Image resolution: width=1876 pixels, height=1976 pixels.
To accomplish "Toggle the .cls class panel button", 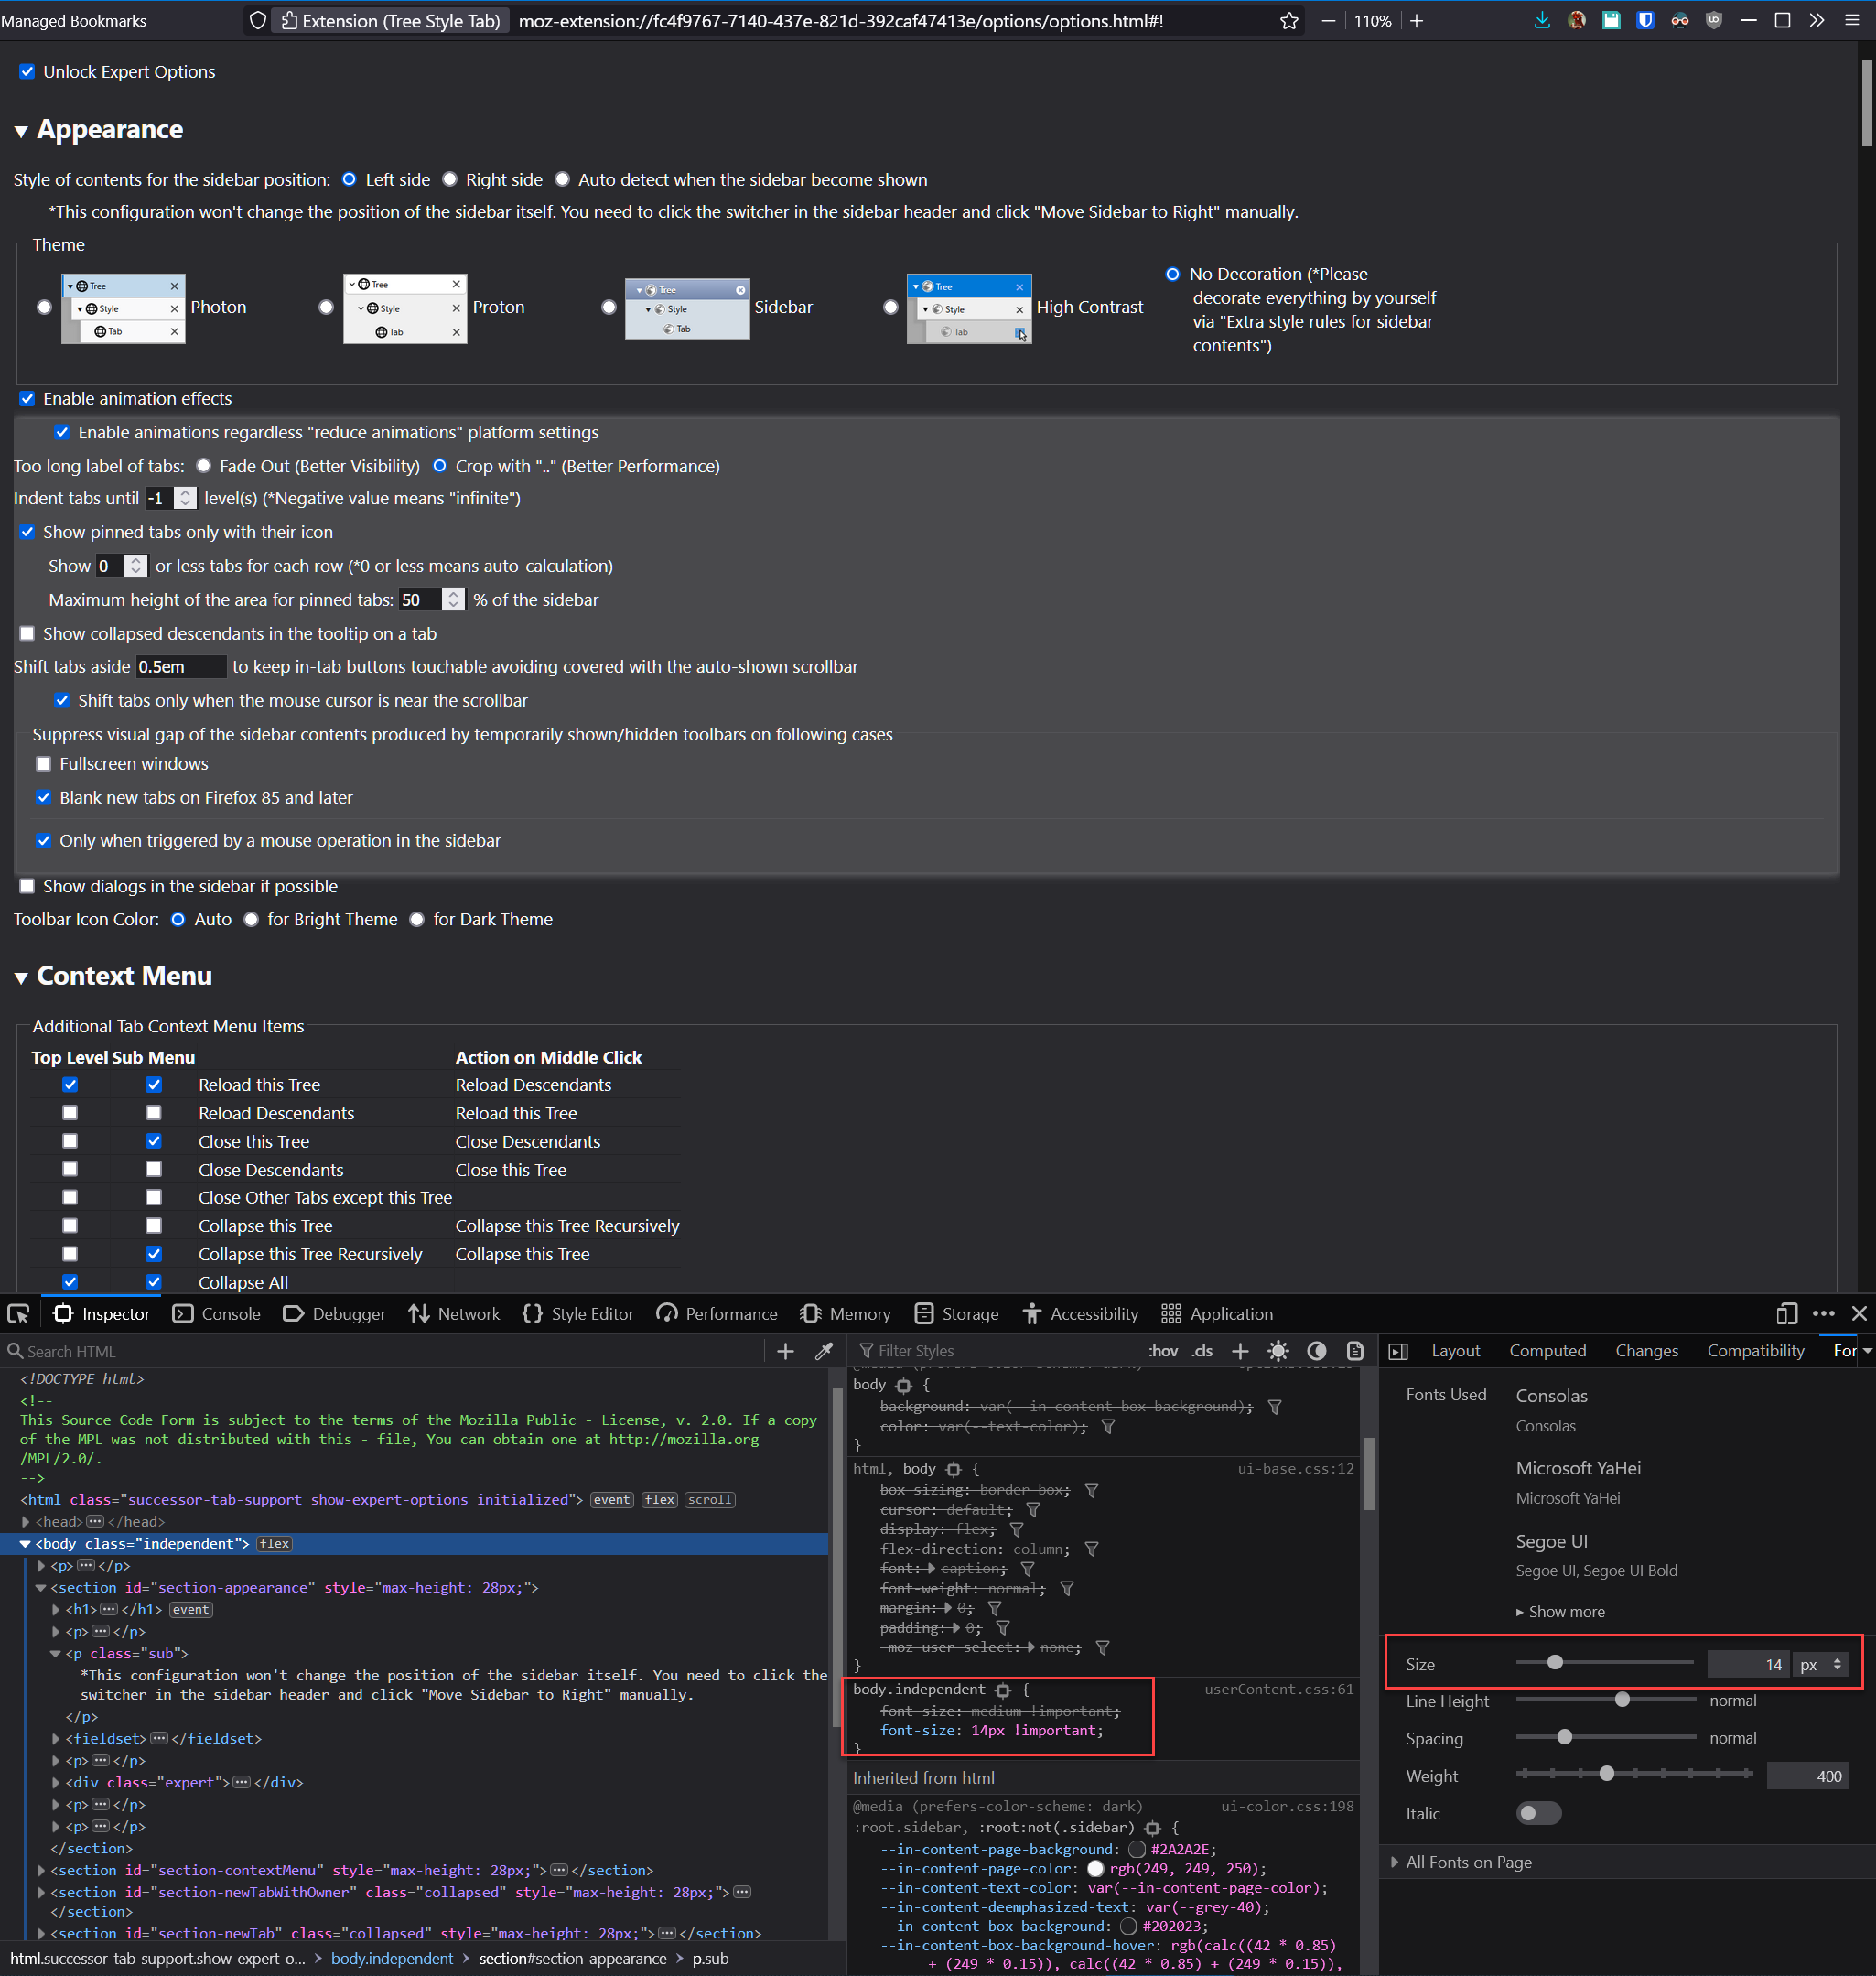I will pyautogui.click(x=1202, y=1351).
